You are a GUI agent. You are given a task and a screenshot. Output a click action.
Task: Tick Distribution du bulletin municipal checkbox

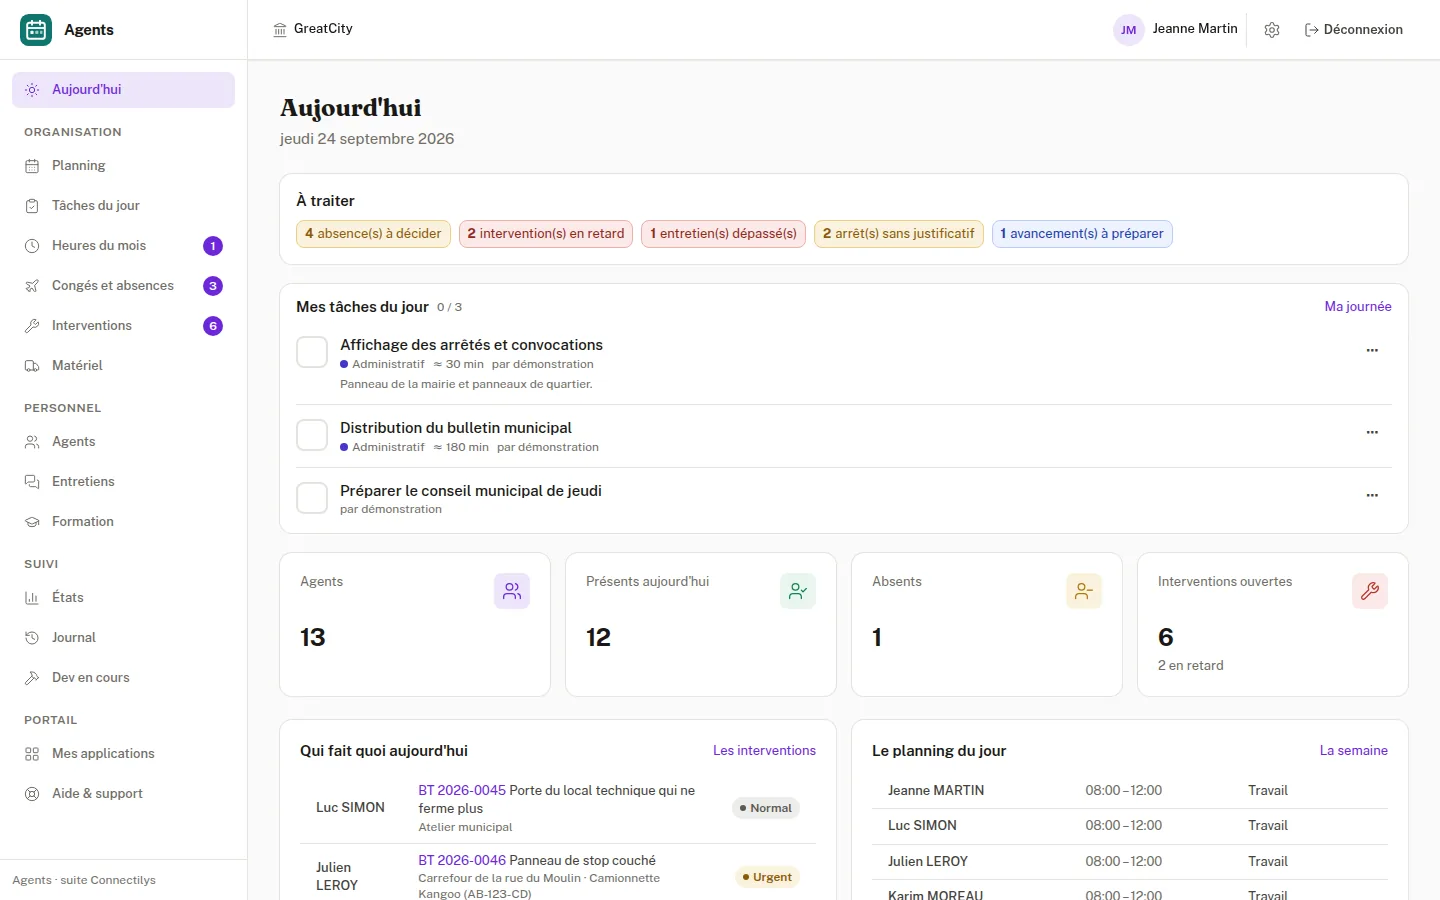coord(312,435)
